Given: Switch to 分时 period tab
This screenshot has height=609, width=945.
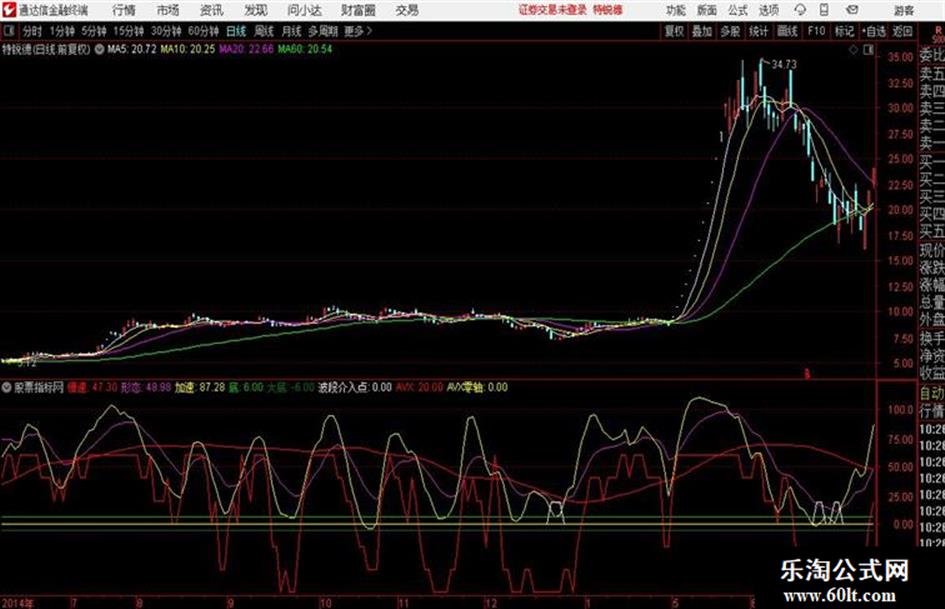Looking at the screenshot, I should pyautogui.click(x=33, y=31).
